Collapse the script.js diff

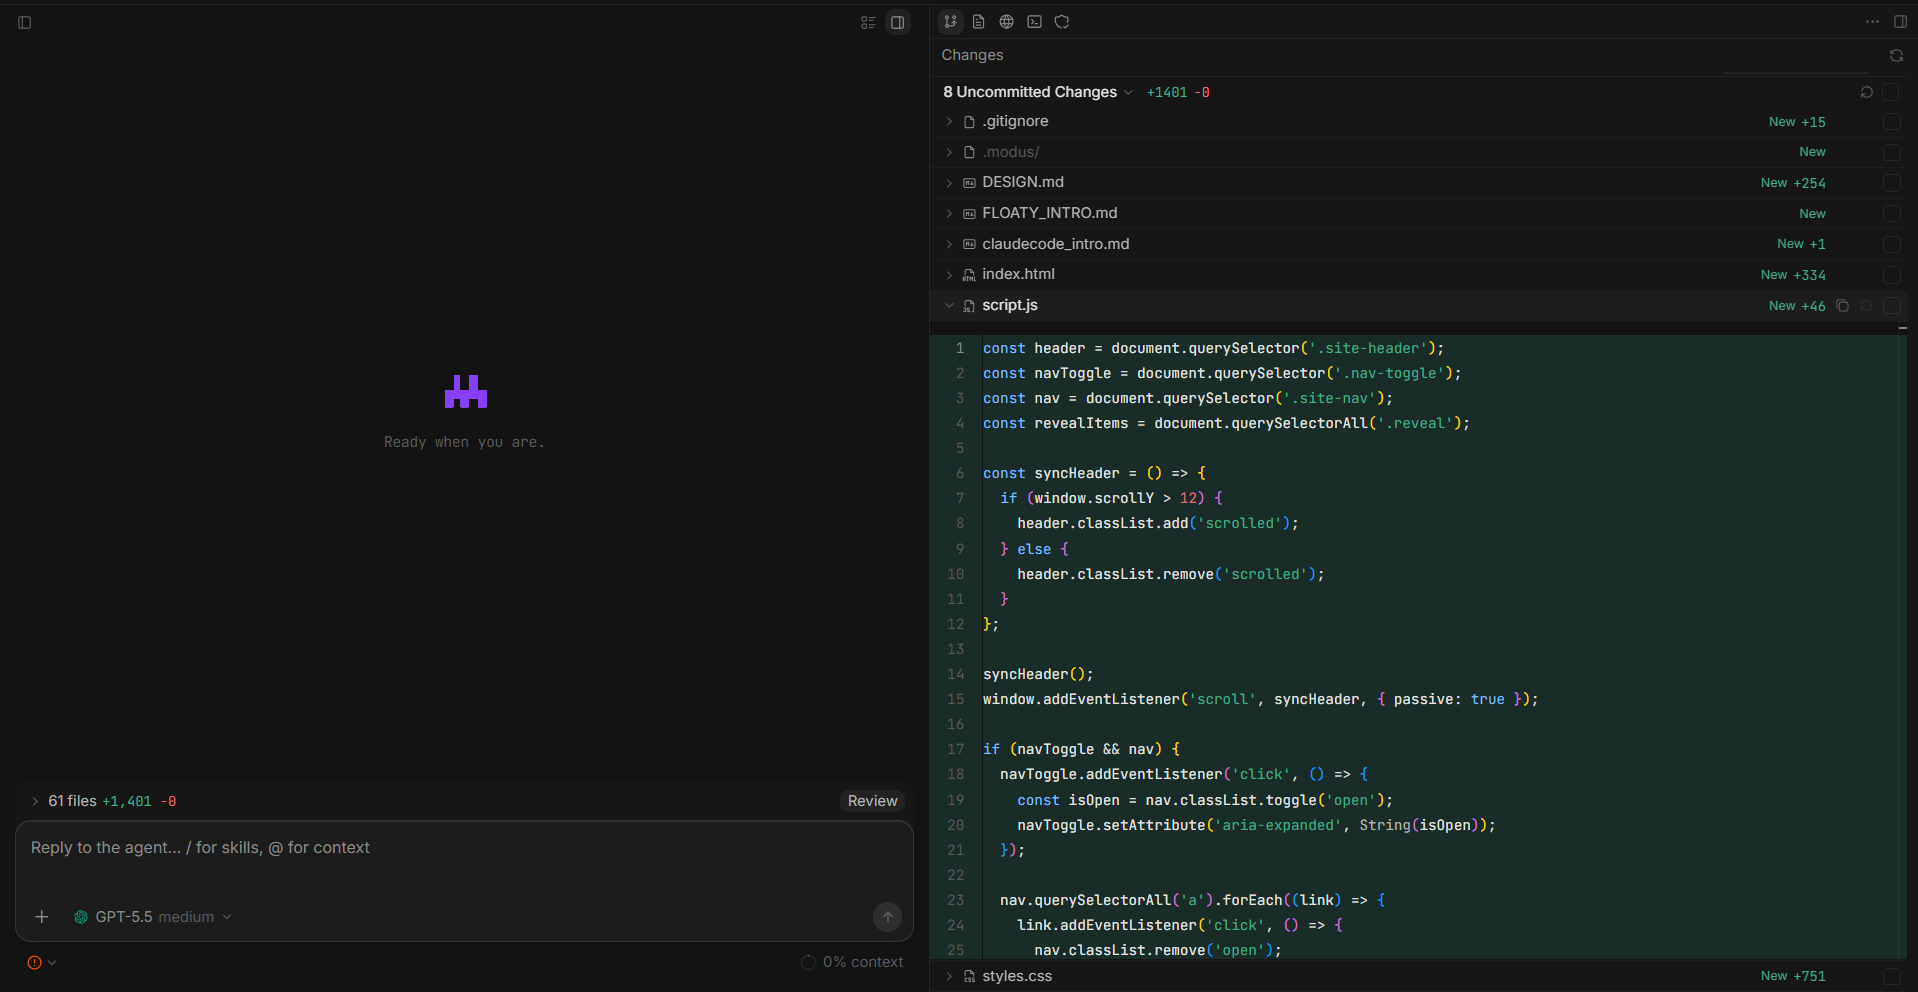point(949,306)
